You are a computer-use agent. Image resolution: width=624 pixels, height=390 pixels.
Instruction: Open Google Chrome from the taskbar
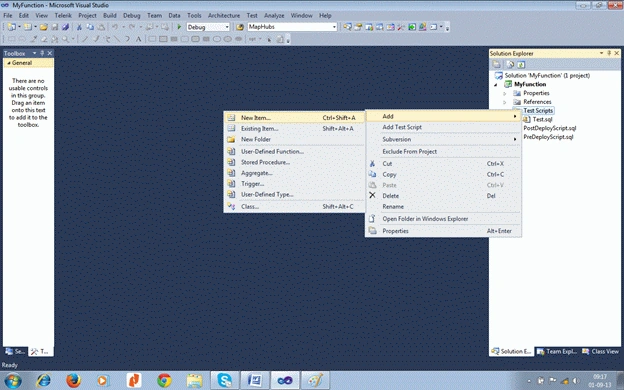[164, 380]
